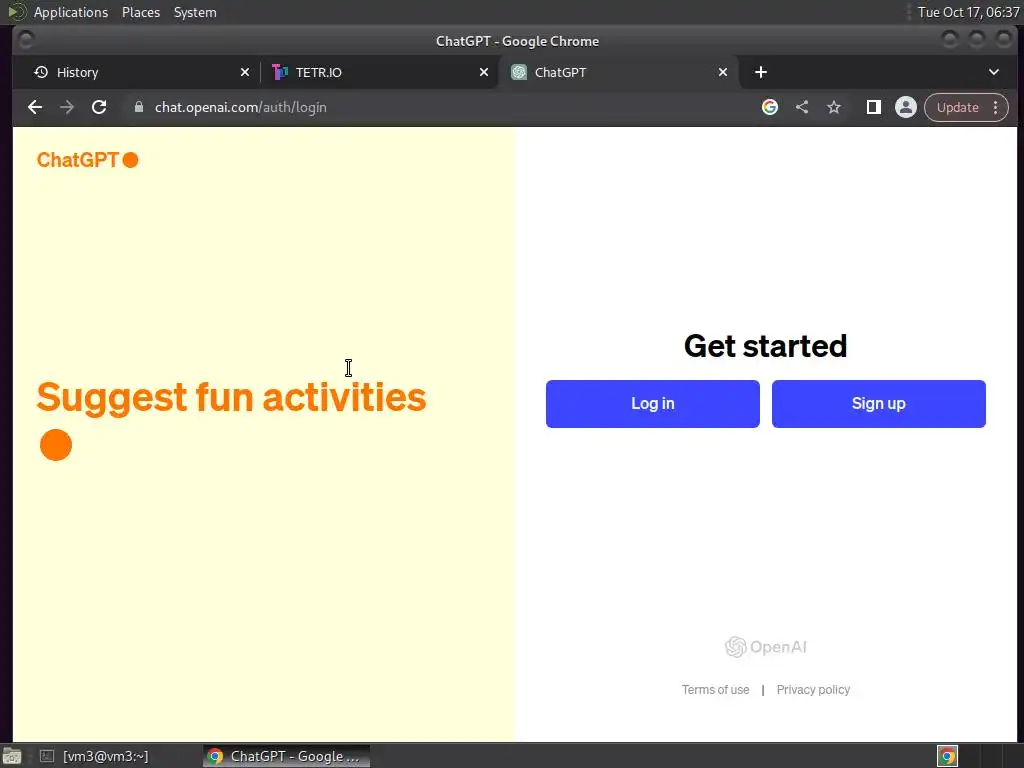Click the show desktop icon in taskbar
The width and height of the screenshot is (1024, 768).
[x=12, y=756]
